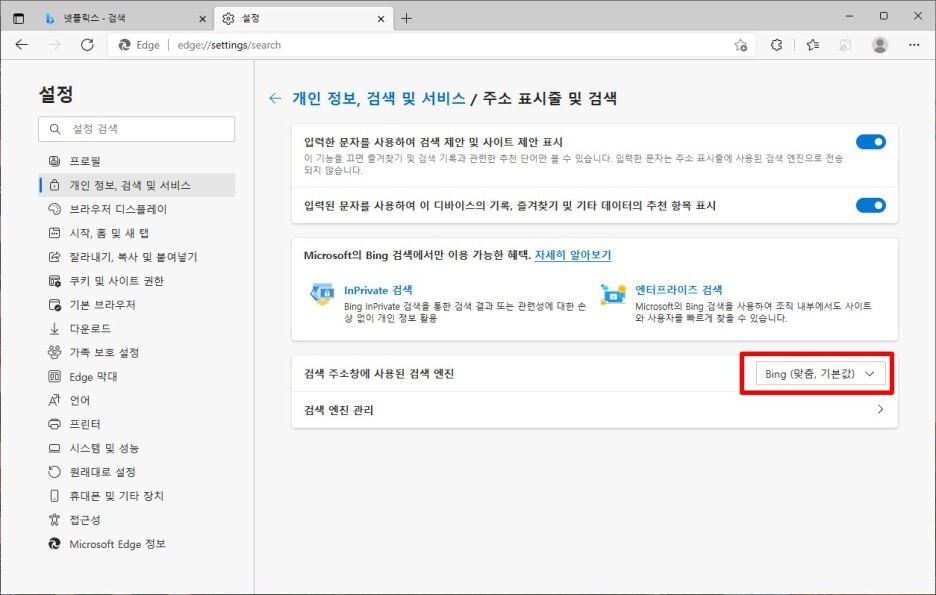Open the Favorites list icon
This screenshot has height=595, width=936.
pos(812,45)
